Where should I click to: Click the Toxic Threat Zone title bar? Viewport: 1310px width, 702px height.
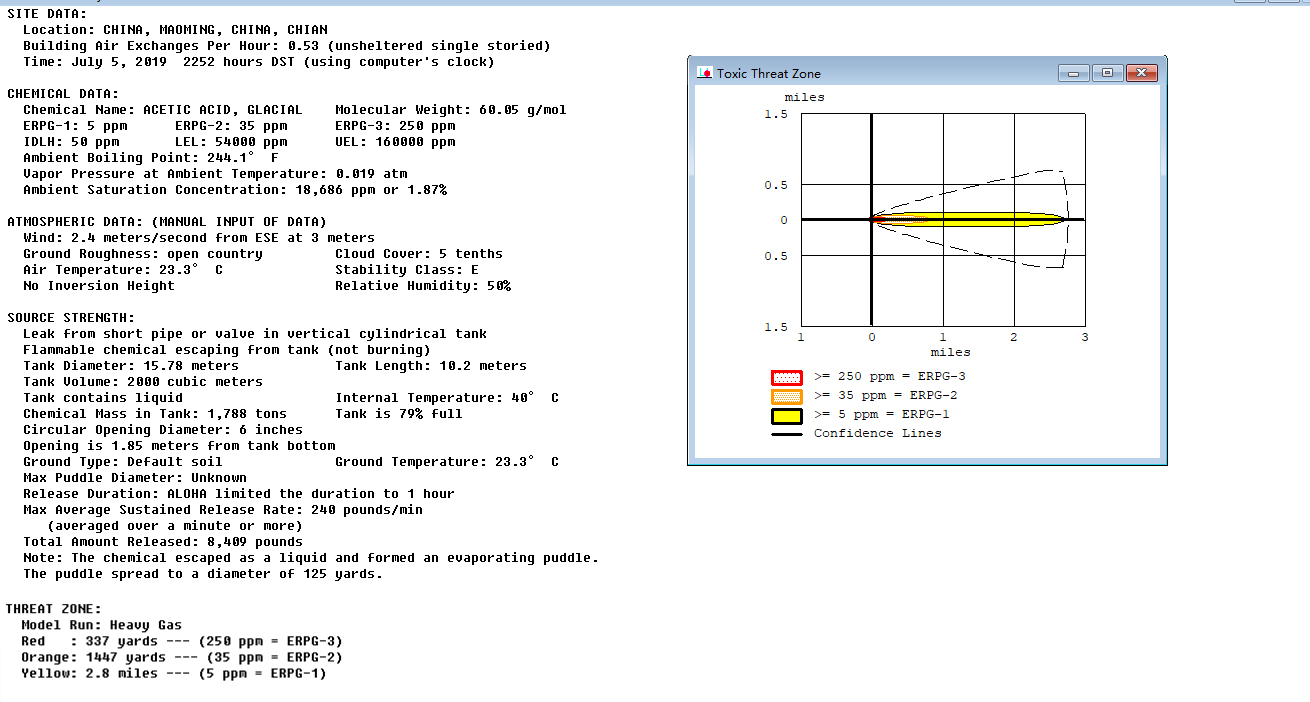927,73
